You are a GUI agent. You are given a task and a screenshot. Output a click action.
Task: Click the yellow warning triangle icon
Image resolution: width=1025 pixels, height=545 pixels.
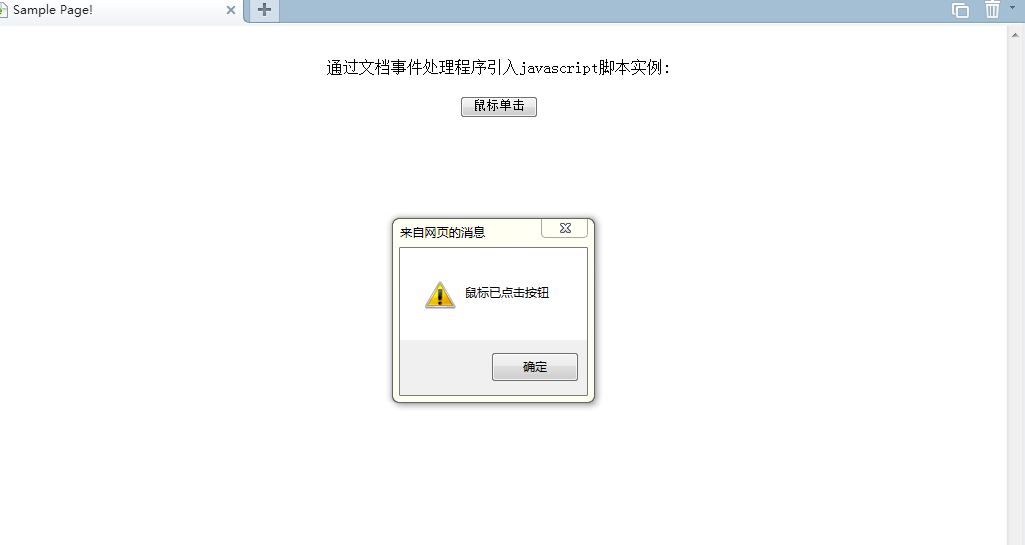coord(440,295)
